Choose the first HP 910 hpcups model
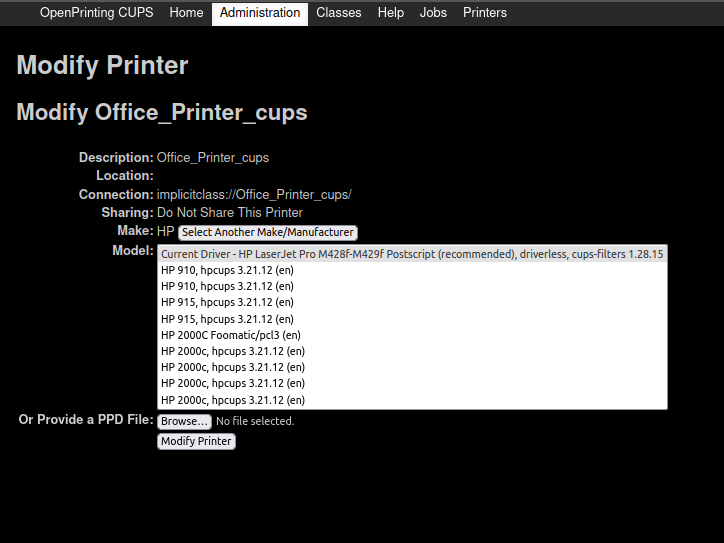The width and height of the screenshot is (724, 543). (x=227, y=270)
